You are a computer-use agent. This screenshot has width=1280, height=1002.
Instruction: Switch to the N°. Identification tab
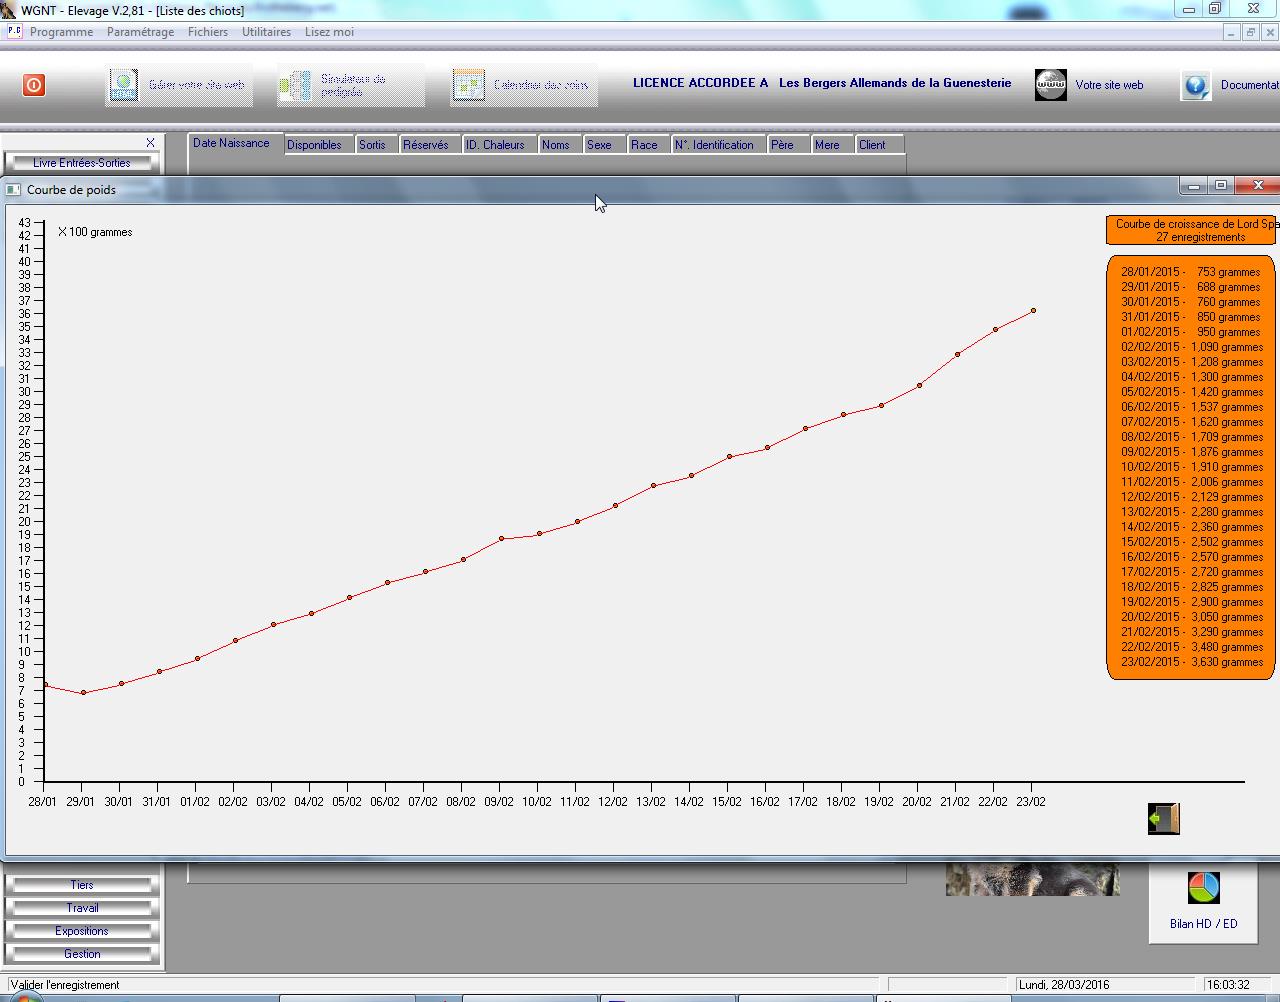coord(714,145)
